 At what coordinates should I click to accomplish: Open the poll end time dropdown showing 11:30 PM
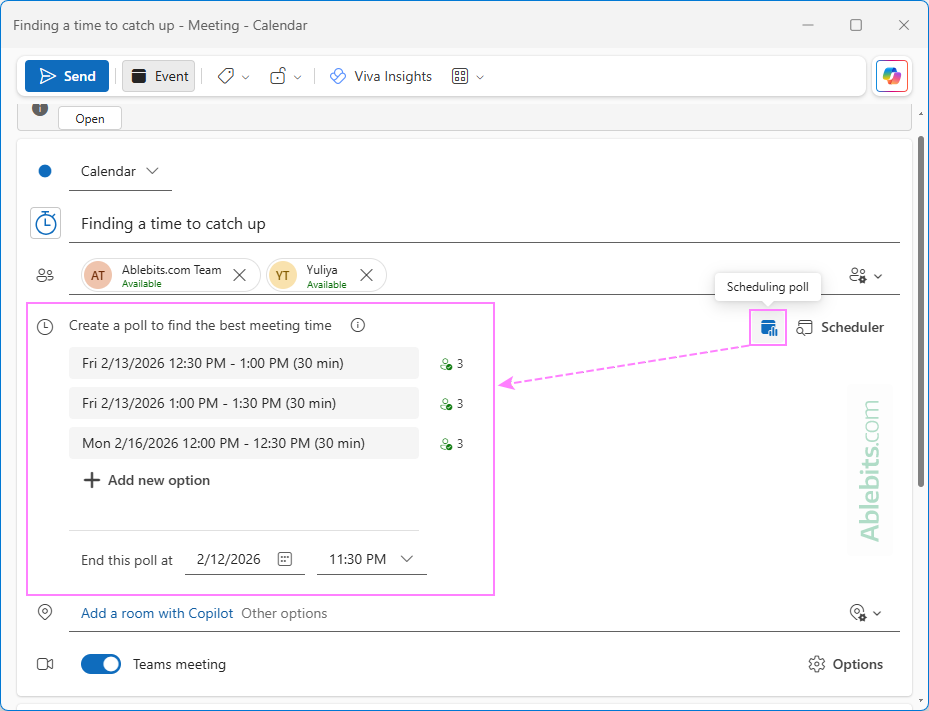point(407,559)
